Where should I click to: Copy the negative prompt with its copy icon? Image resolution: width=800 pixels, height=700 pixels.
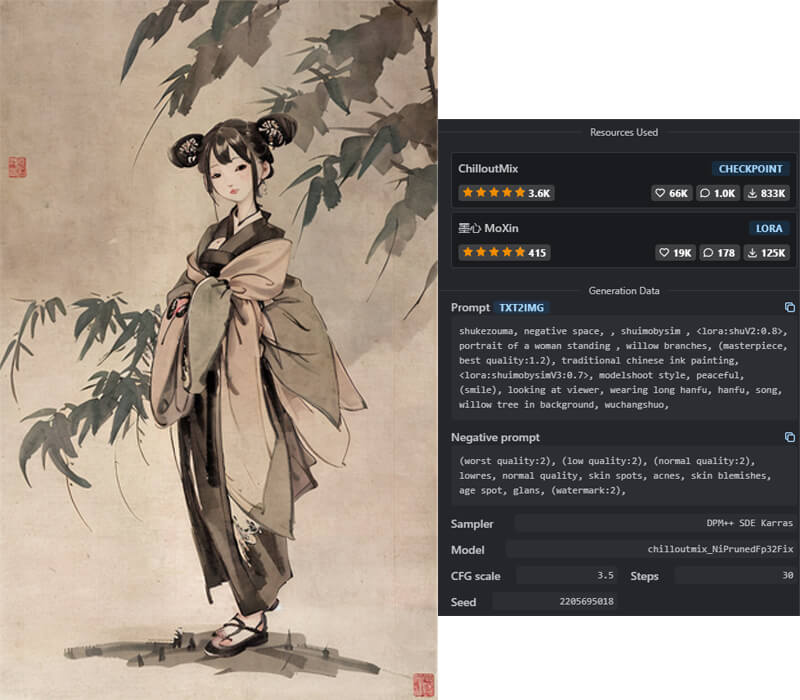click(x=789, y=437)
